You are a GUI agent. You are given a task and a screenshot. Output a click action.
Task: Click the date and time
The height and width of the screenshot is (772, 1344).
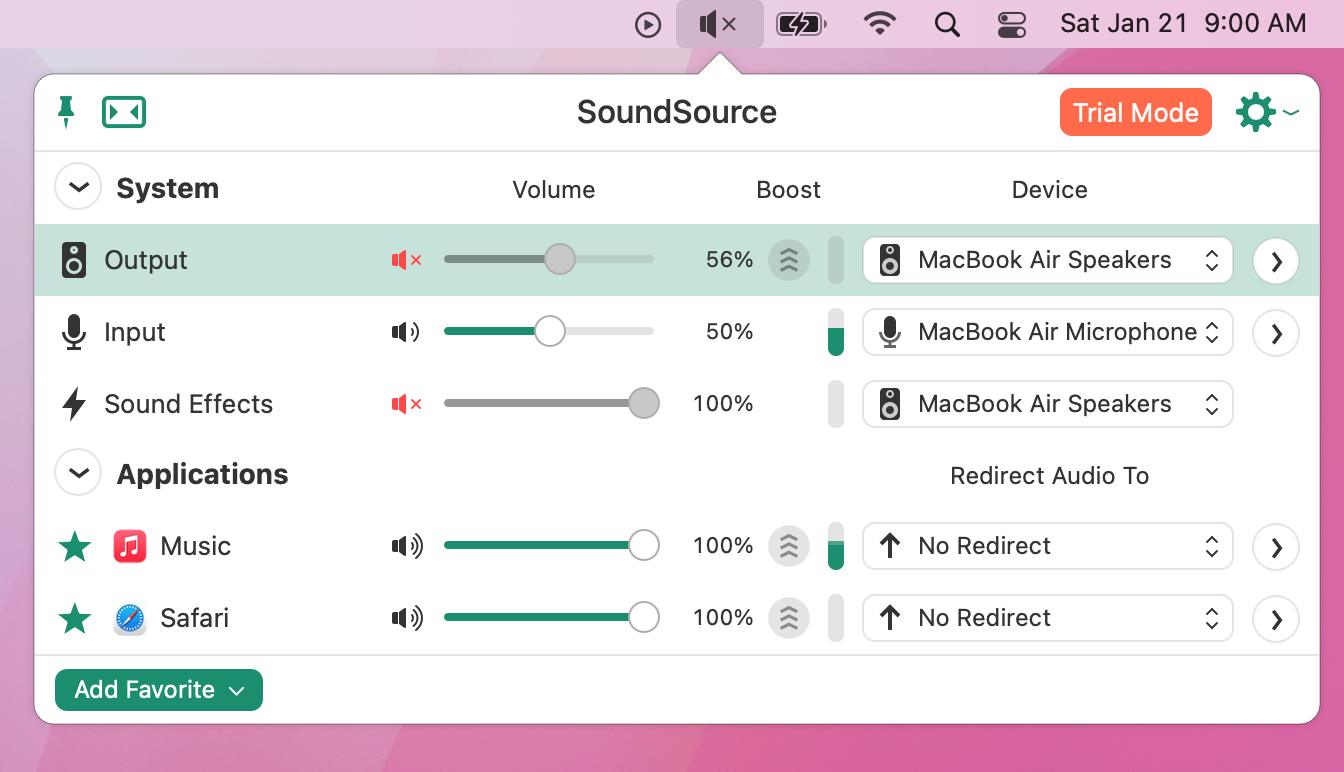1183,24
